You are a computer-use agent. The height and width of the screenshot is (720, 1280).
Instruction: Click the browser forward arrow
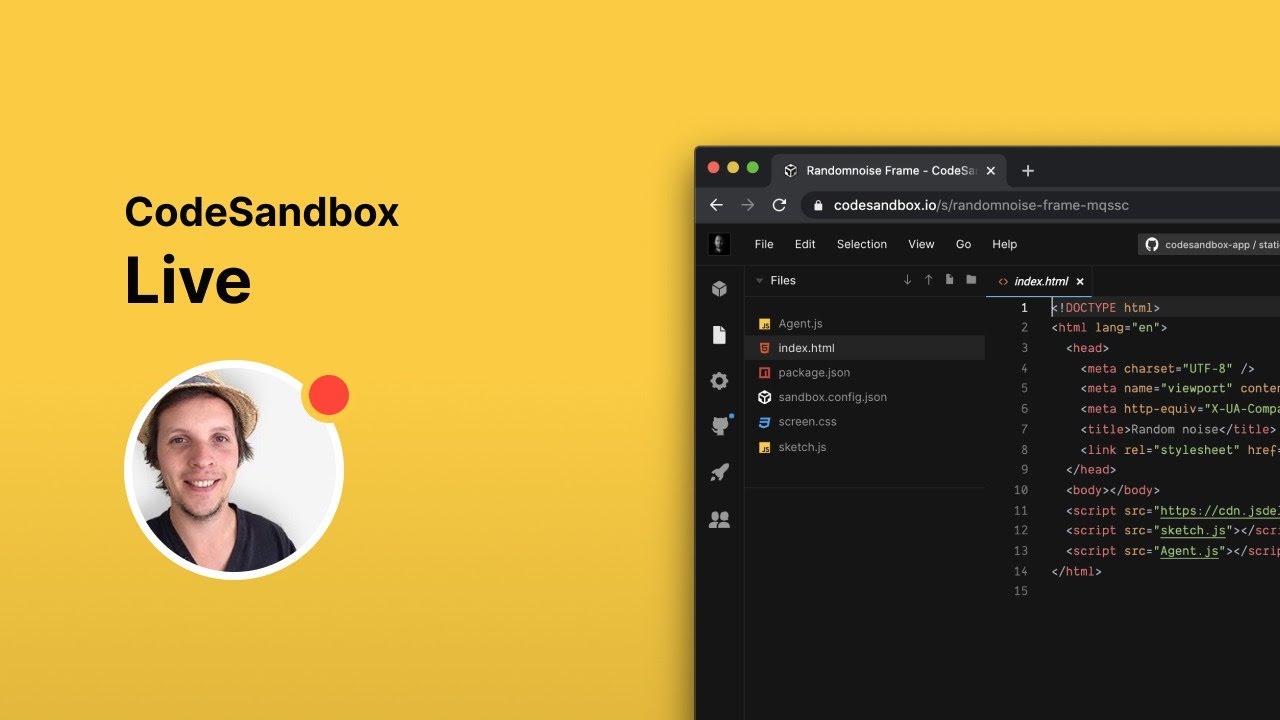(748, 205)
